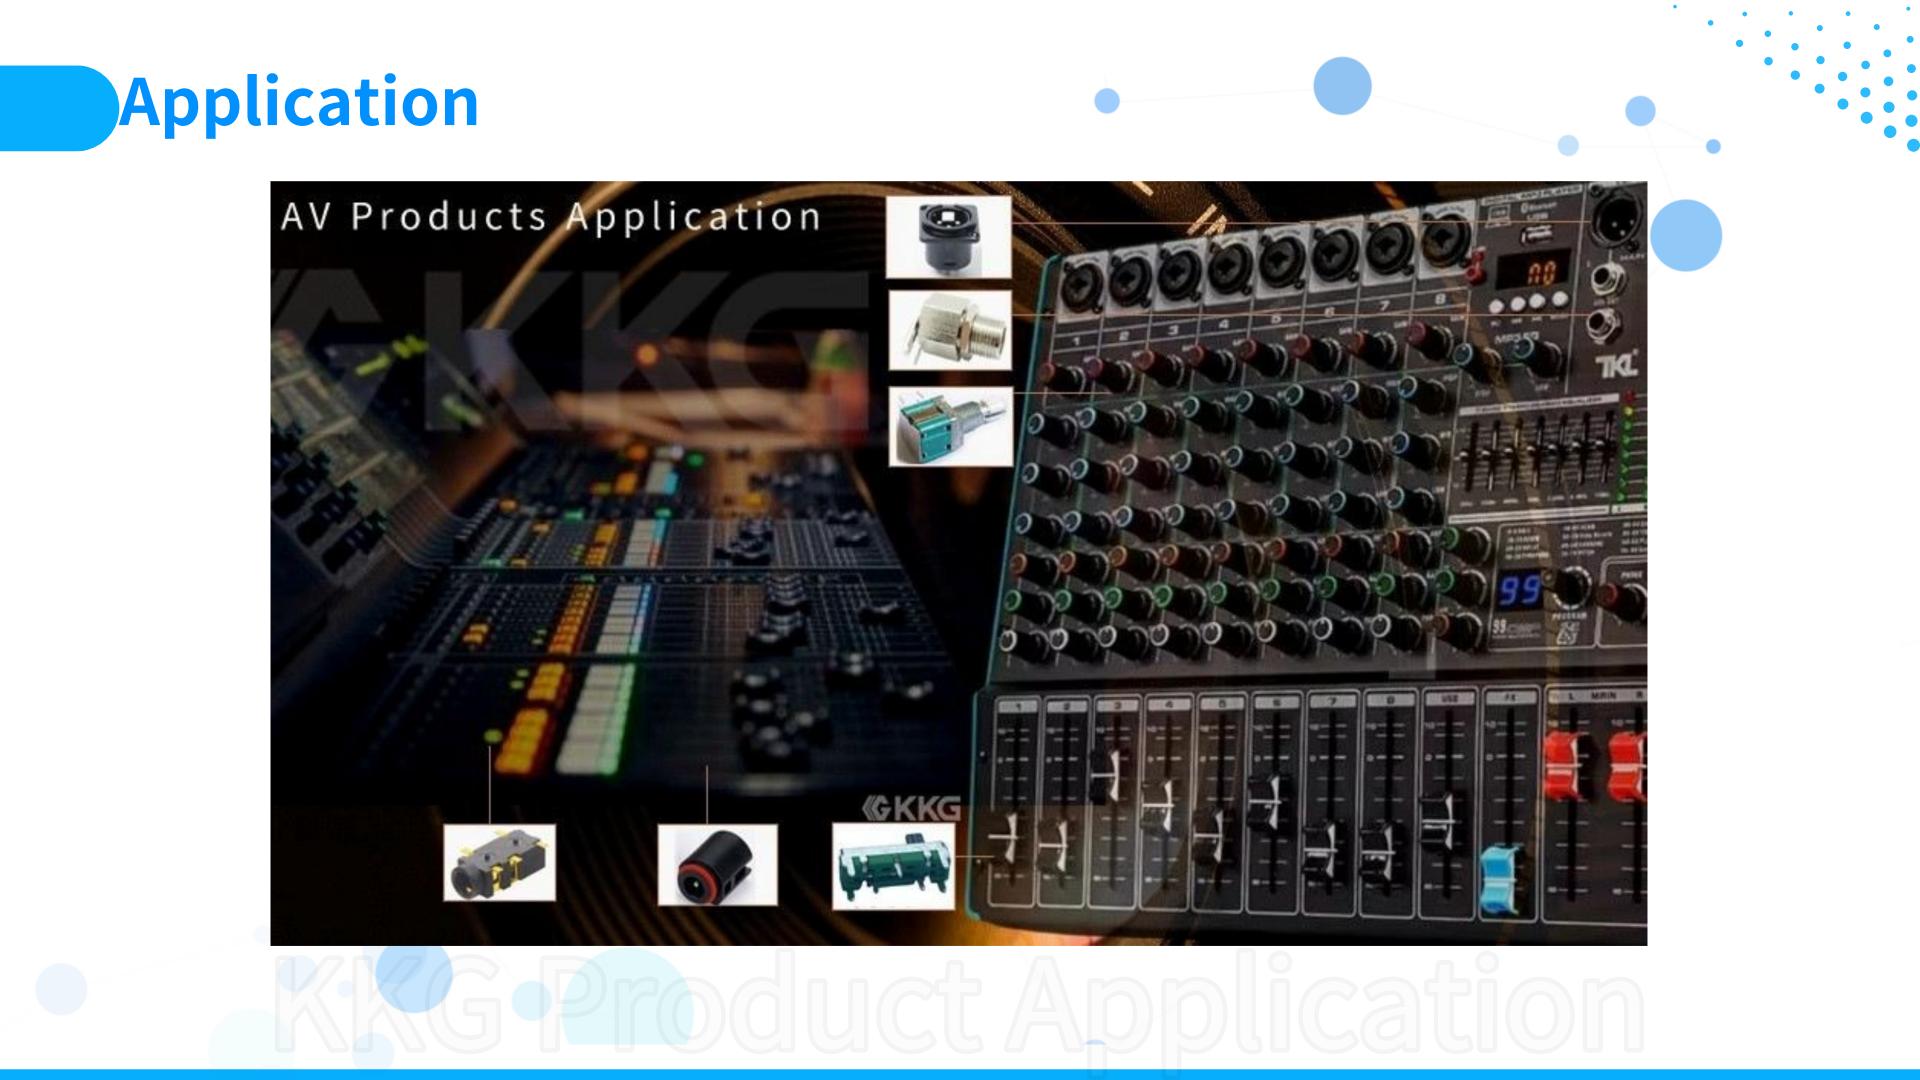Click the blue 99 digital display
The width and height of the screenshot is (1920, 1080).
(1518, 590)
